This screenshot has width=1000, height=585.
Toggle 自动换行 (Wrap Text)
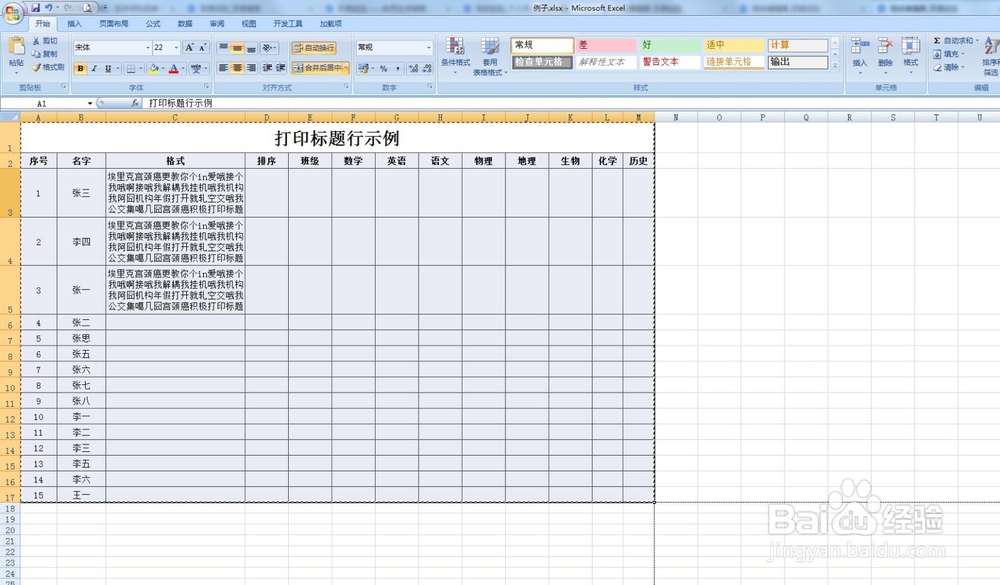click(x=314, y=48)
